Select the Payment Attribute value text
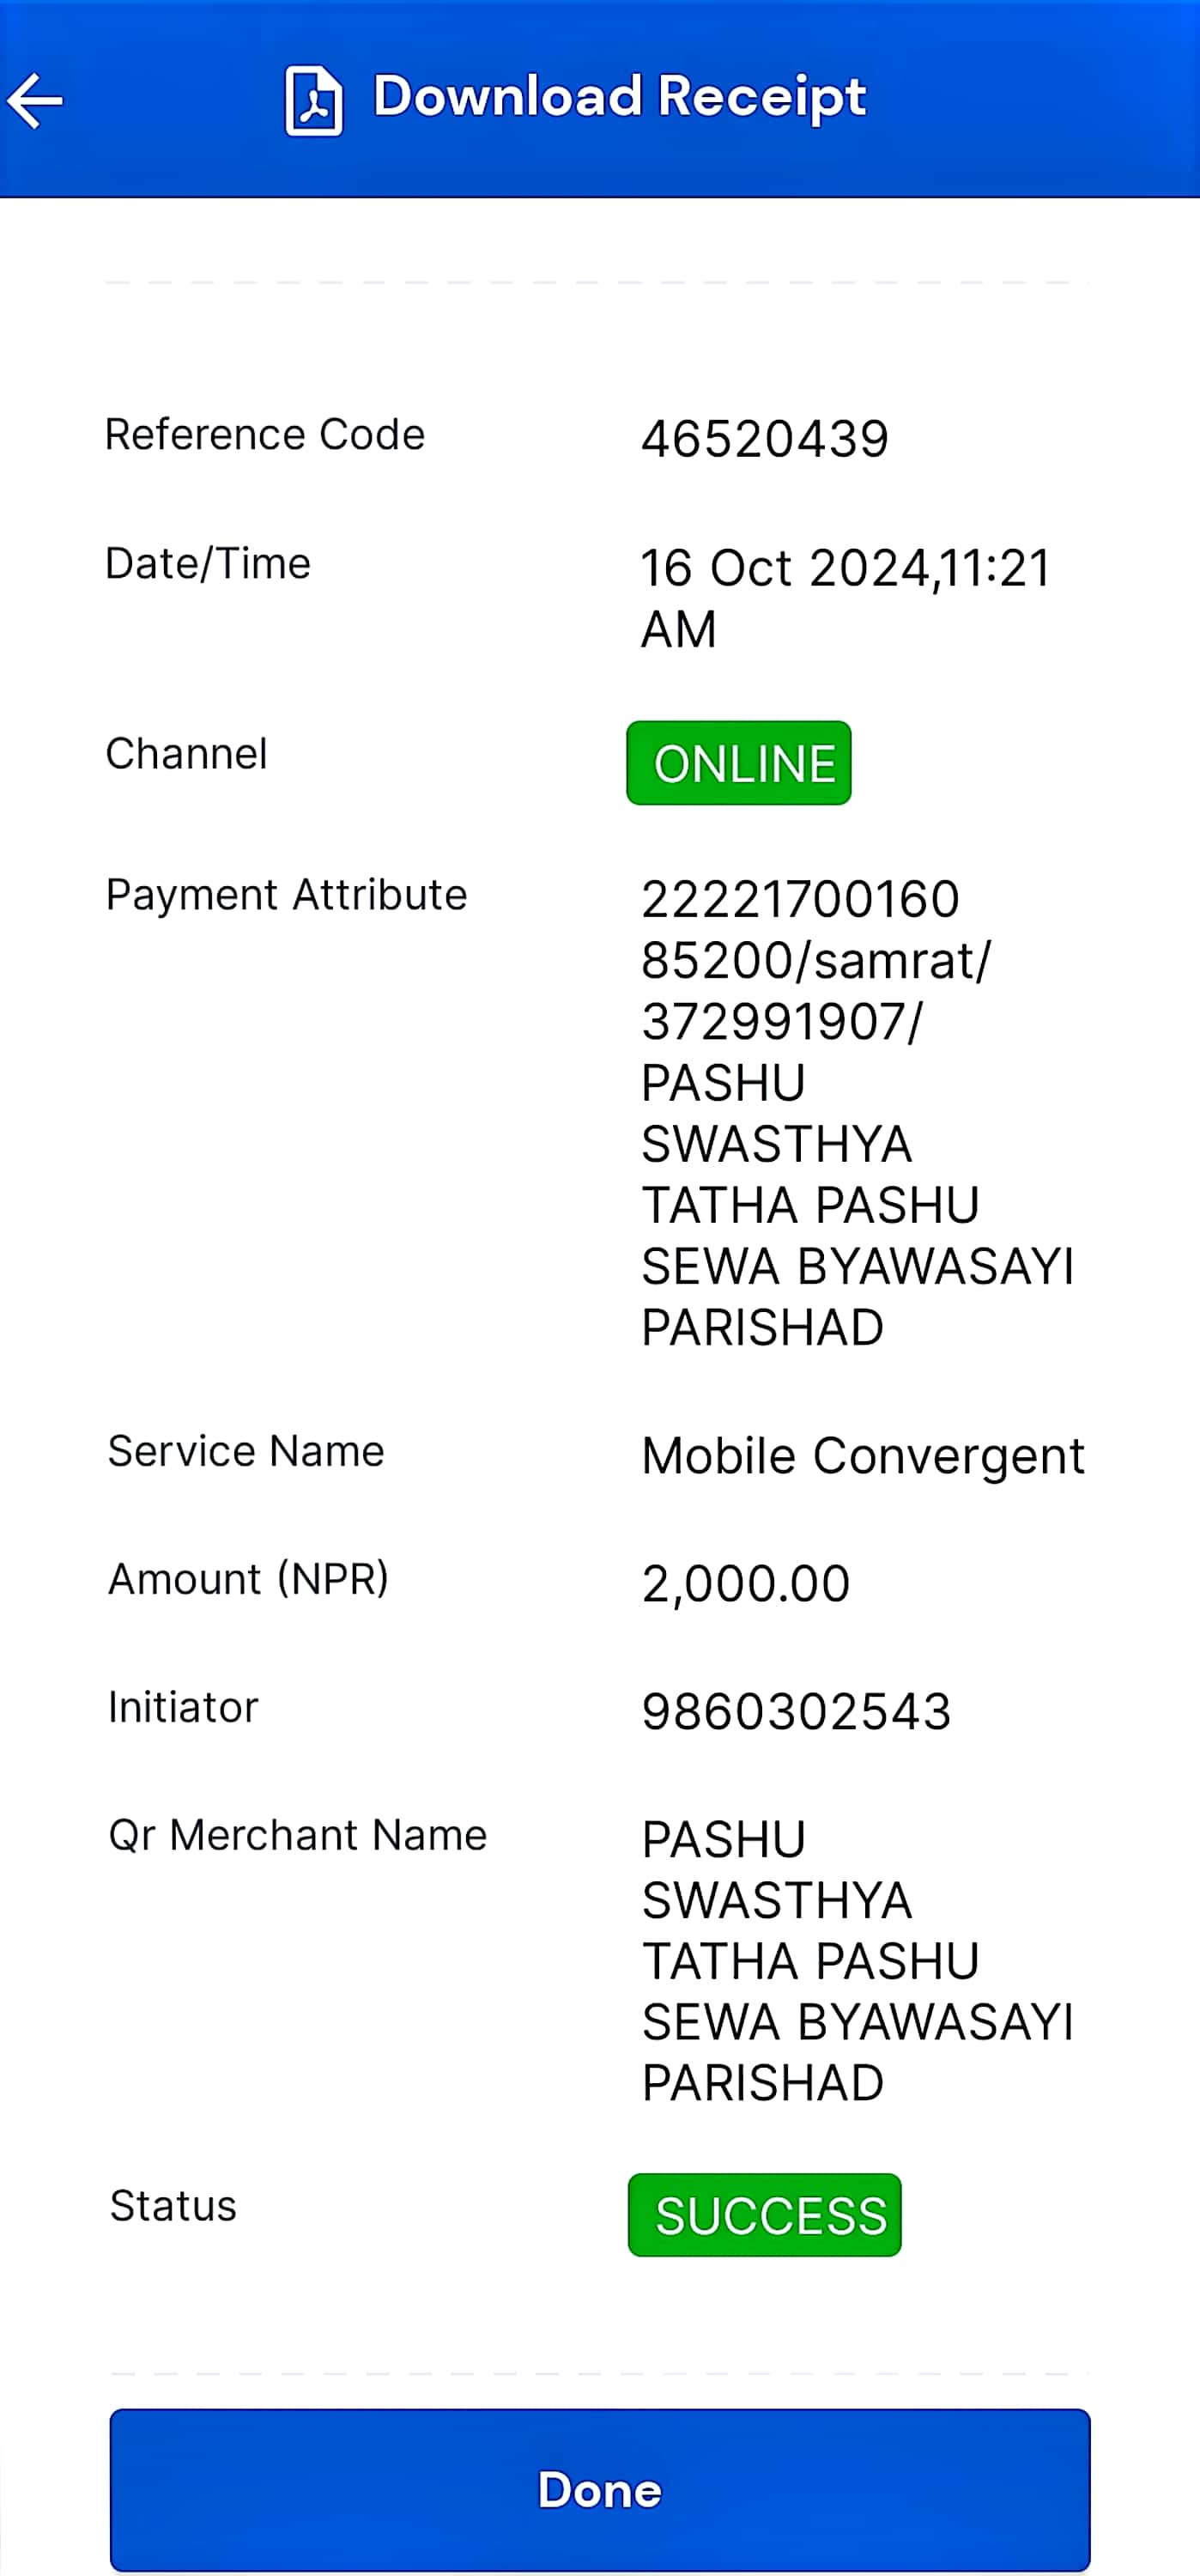The image size is (1200, 2576). [x=858, y=1113]
